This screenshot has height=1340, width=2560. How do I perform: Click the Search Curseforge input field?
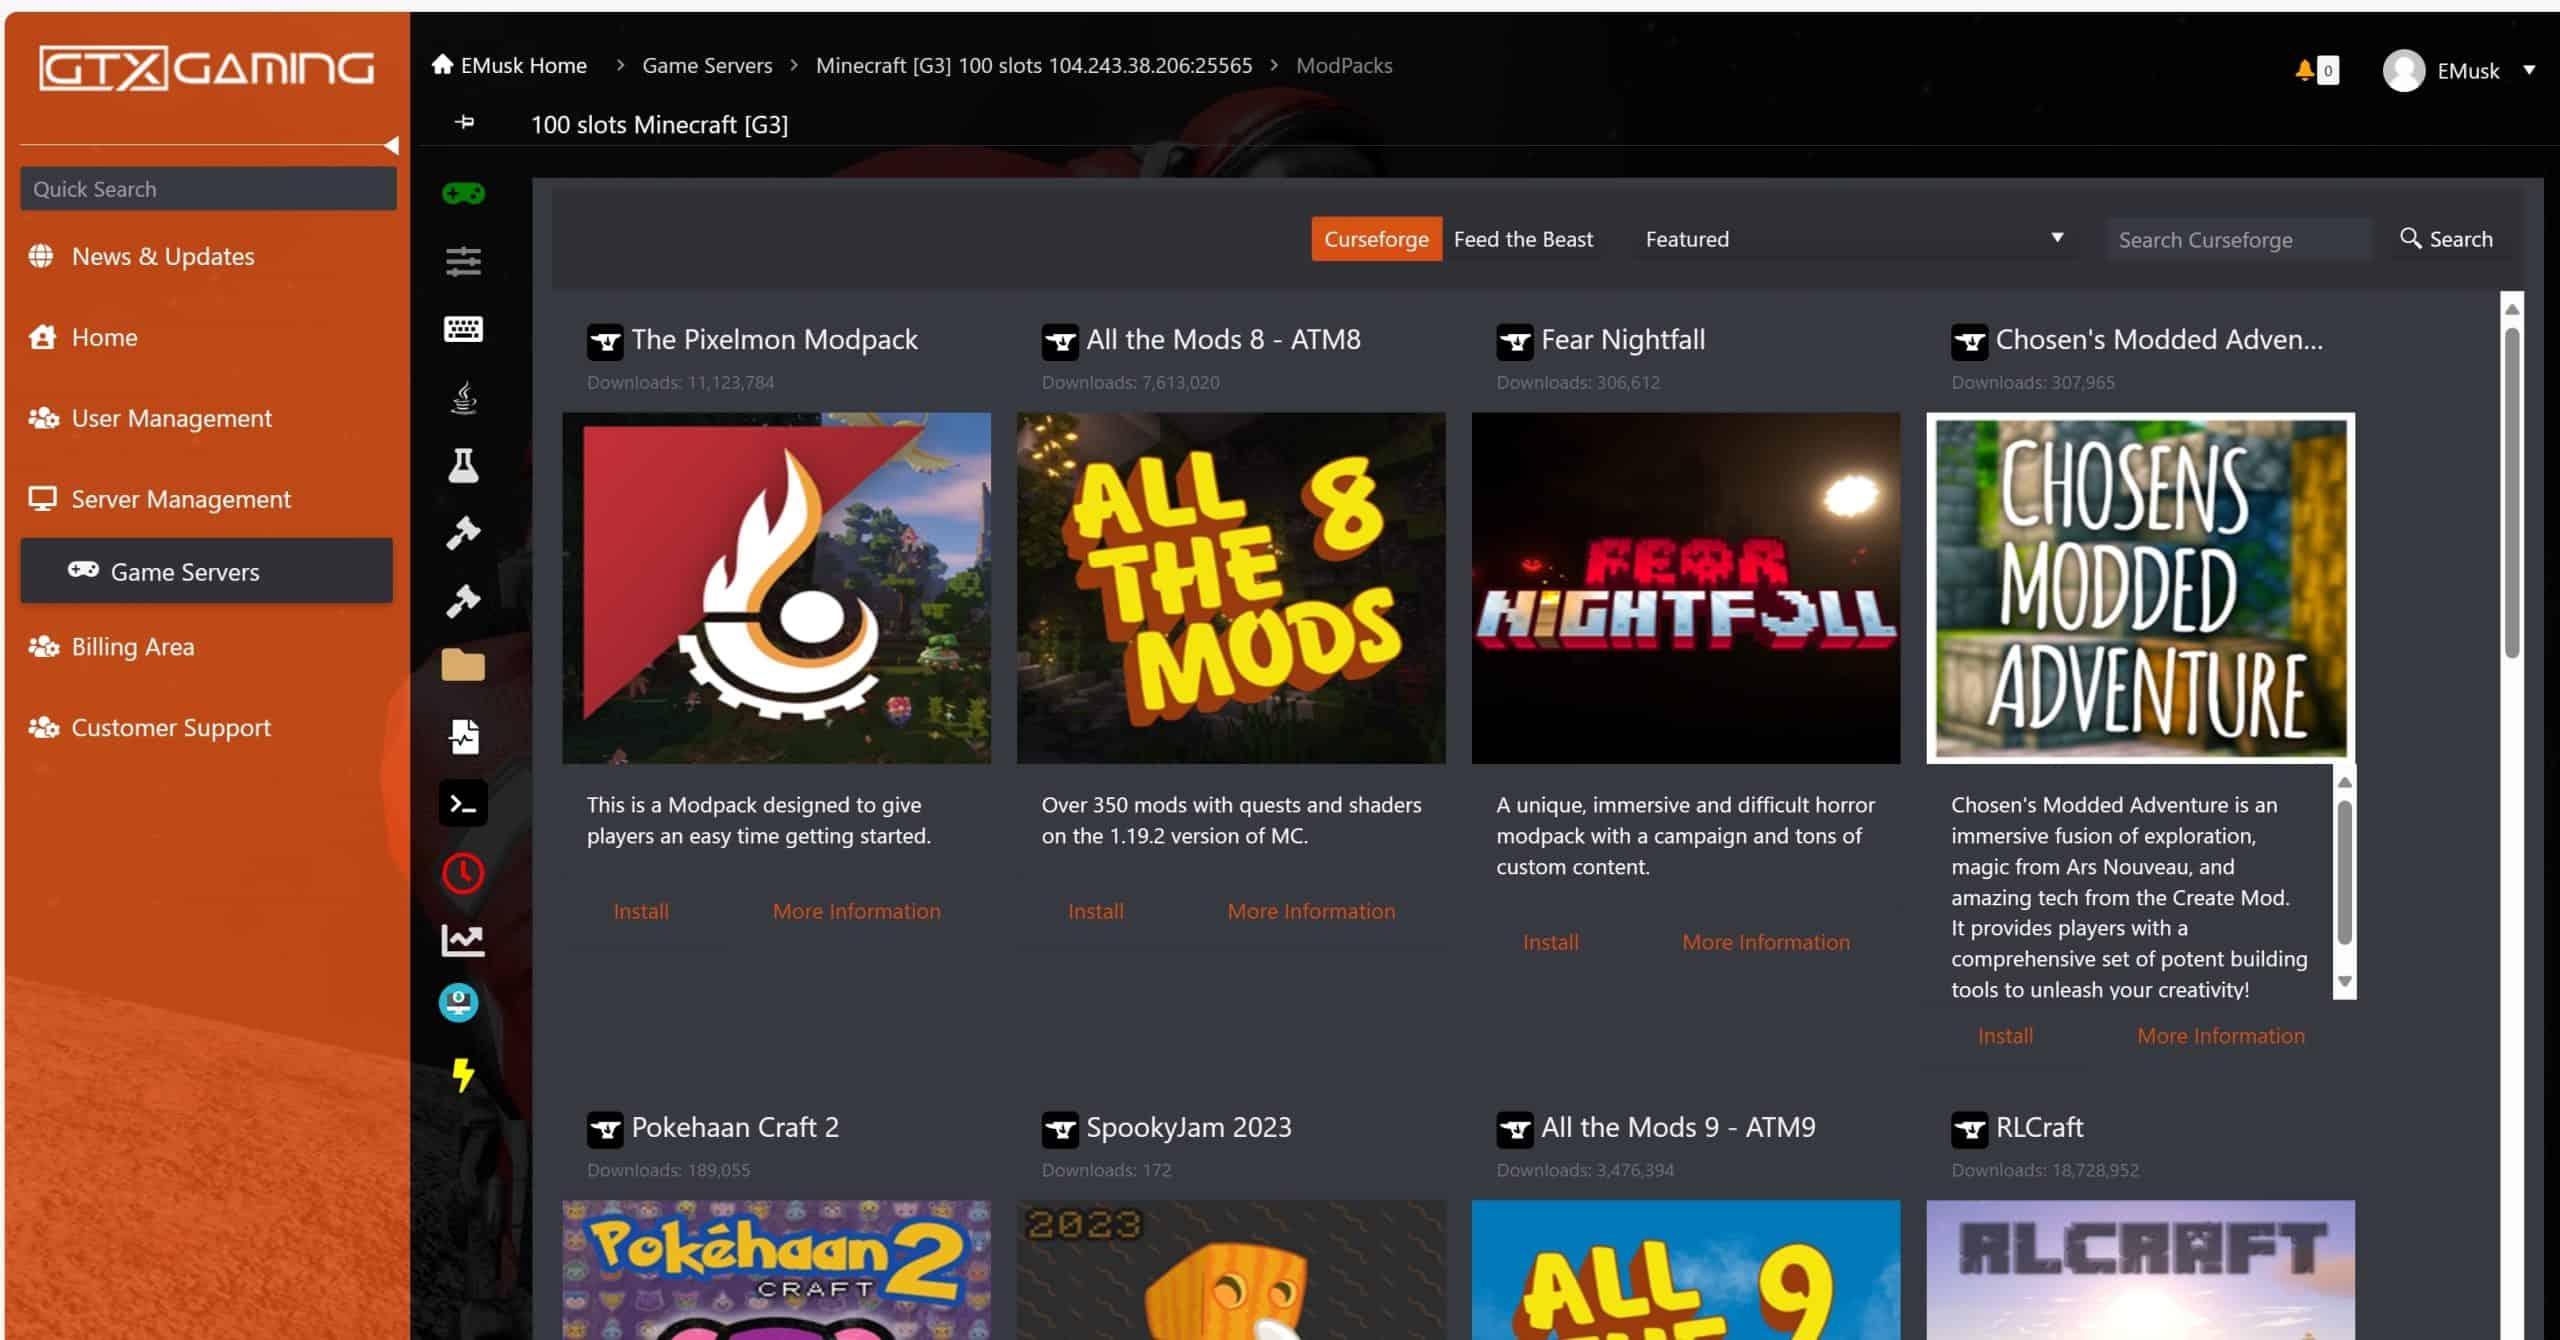[x=2238, y=239]
